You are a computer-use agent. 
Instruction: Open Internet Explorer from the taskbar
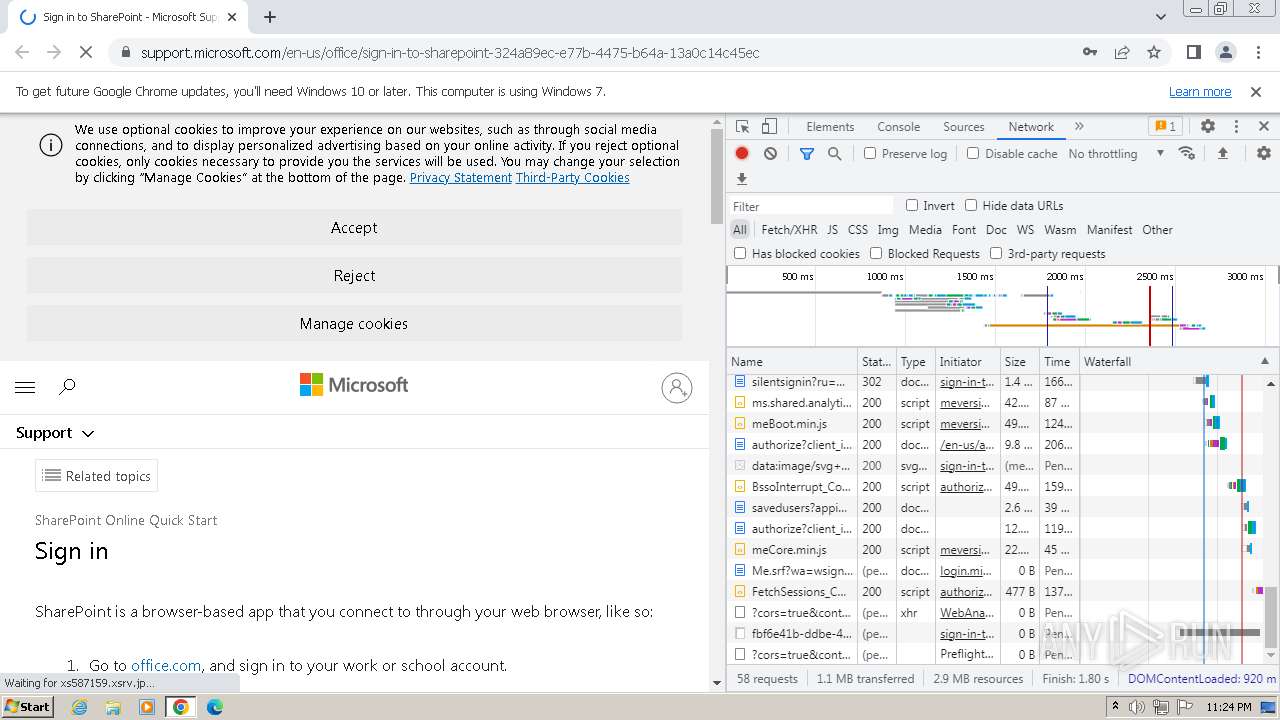point(80,707)
